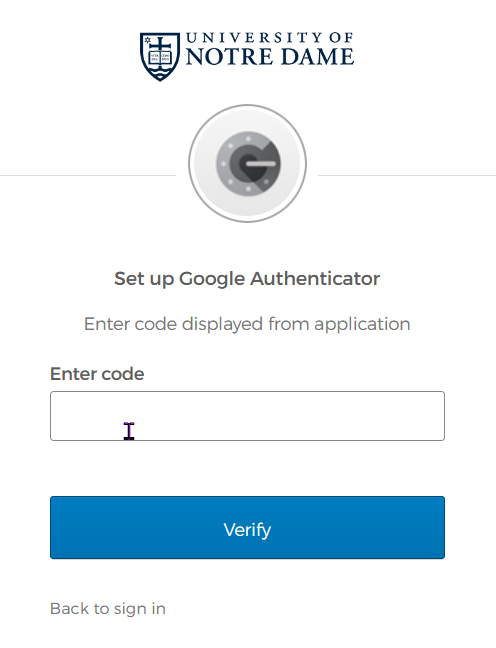Click the light circular ring around the authenticator icon
The height and width of the screenshot is (648, 496).
(x=248, y=163)
